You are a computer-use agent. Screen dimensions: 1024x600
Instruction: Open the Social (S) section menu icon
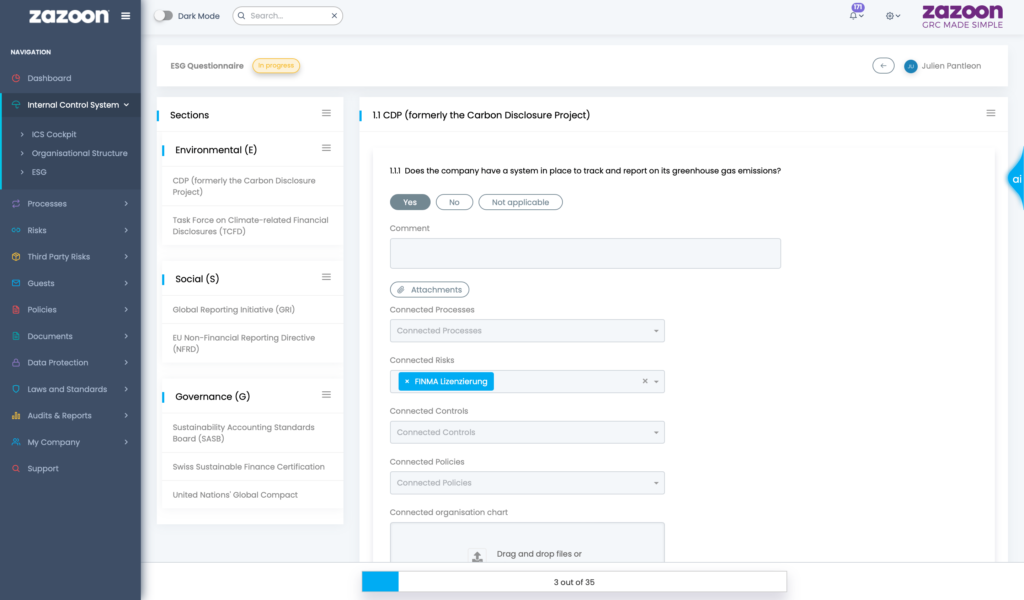327,277
